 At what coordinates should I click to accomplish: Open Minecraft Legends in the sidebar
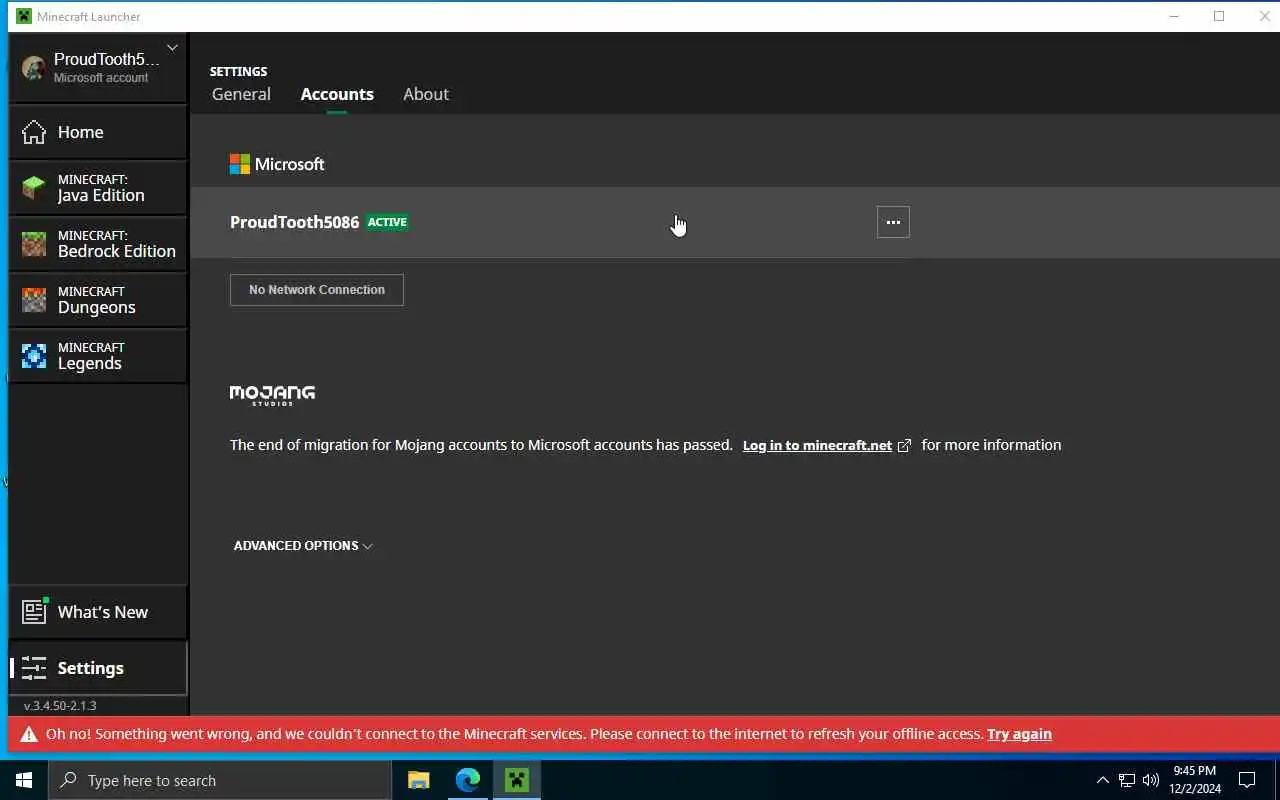(98, 356)
